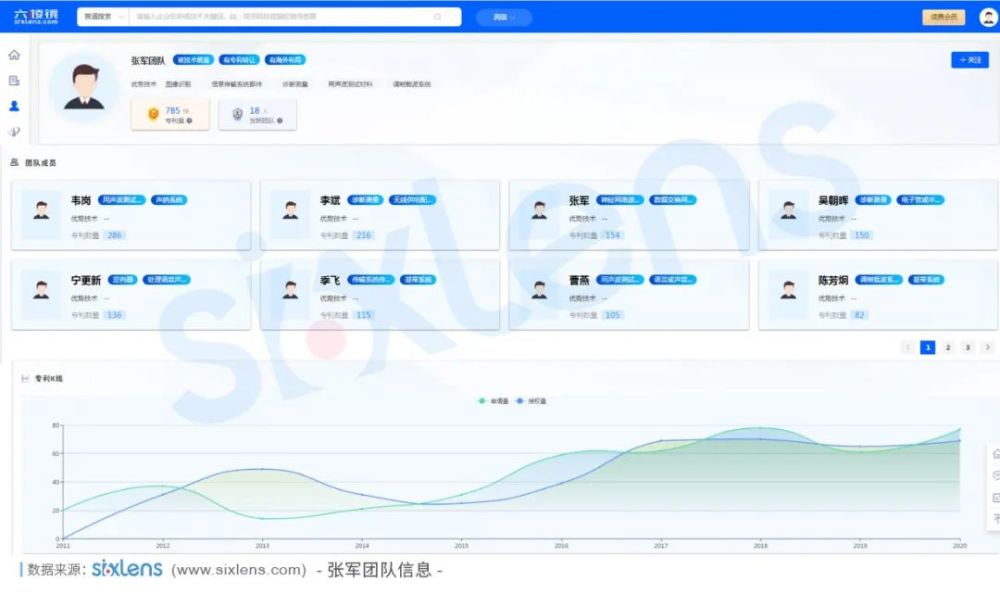The image size is (1000, 594).
Task: Select the person icon in left sidebar
Action: (x=14, y=106)
